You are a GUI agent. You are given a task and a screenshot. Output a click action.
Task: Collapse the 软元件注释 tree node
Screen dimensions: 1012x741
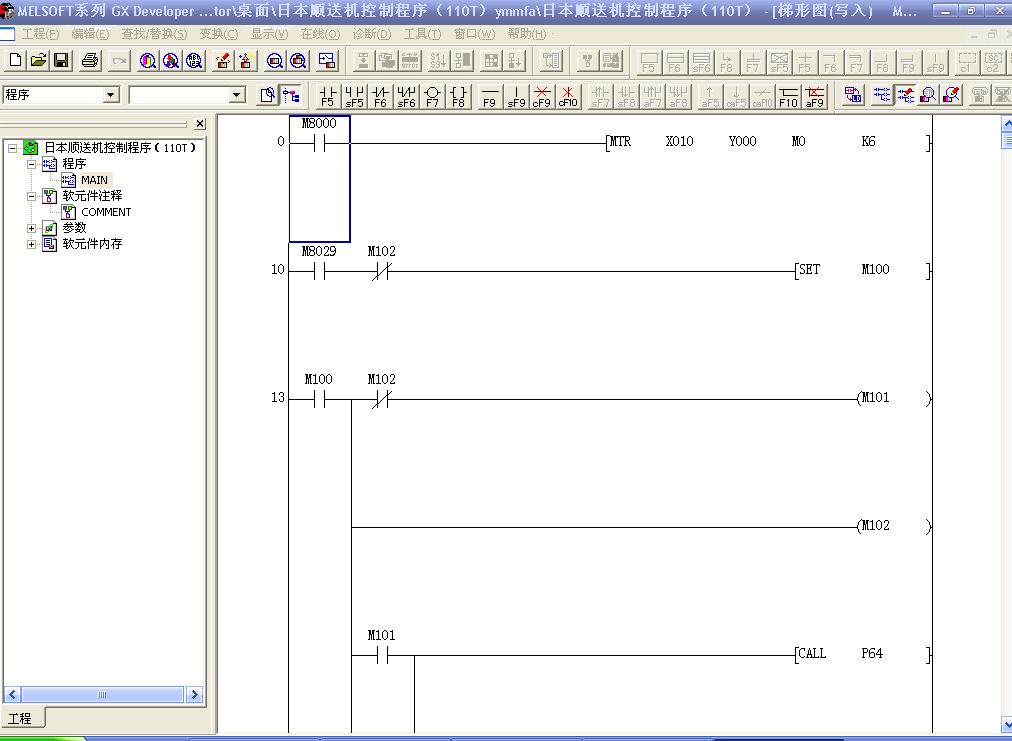pos(32,196)
